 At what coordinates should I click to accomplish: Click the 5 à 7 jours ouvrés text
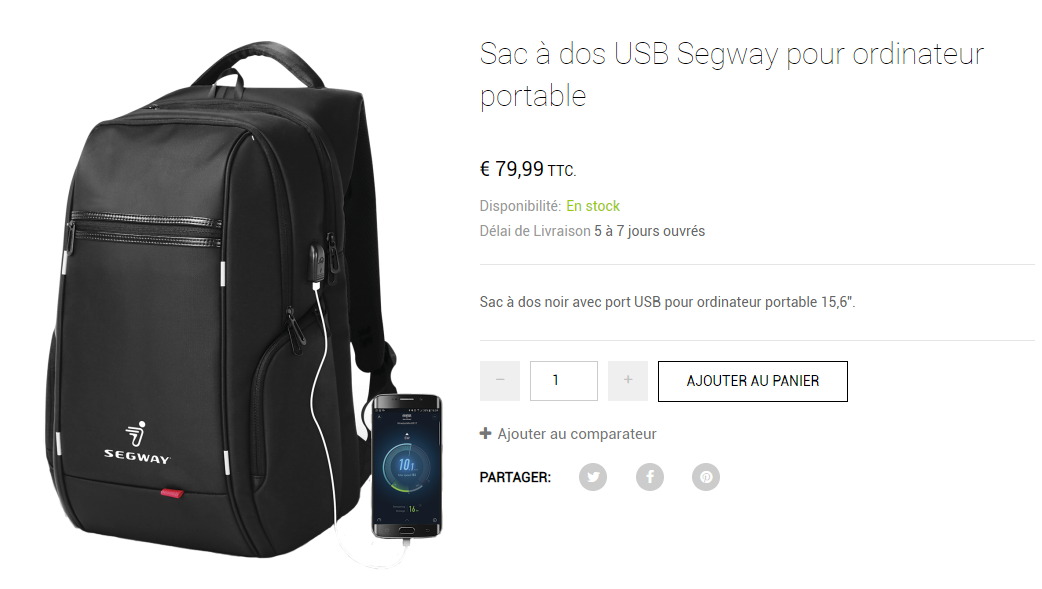click(649, 231)
